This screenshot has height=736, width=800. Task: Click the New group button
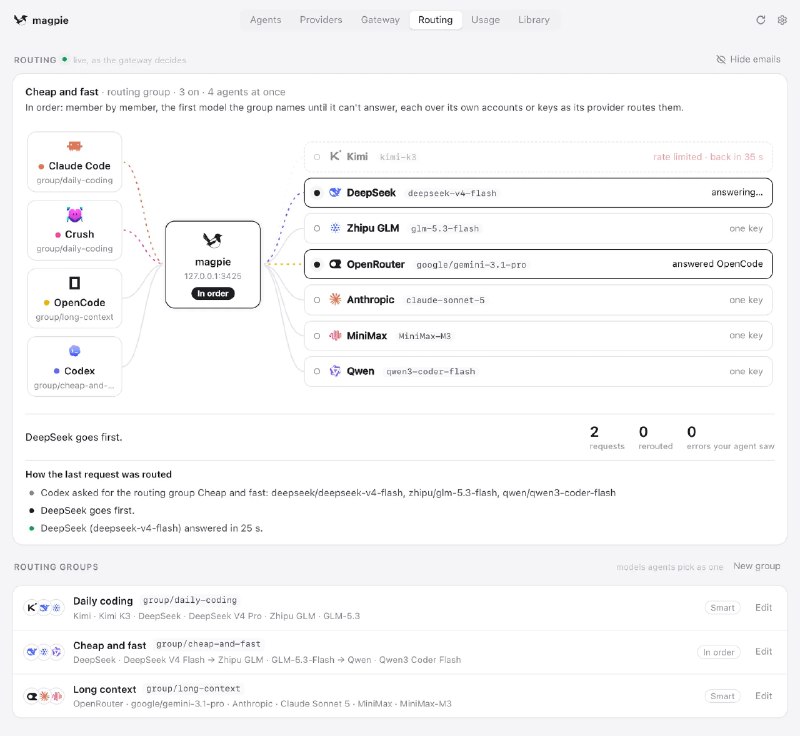(757, 566)
